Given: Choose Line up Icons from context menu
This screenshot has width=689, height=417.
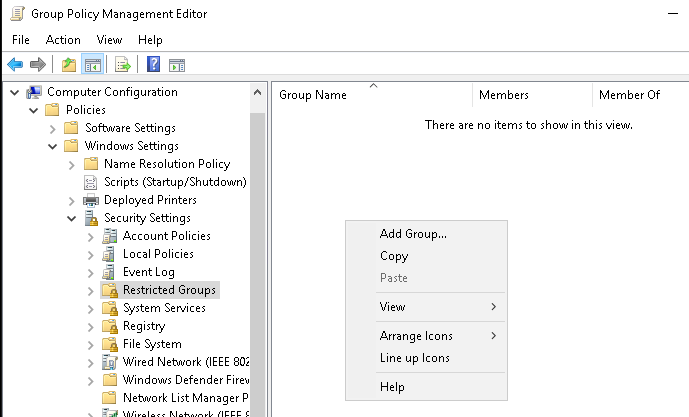Looking at the screenshot, I should coord(426,358).
